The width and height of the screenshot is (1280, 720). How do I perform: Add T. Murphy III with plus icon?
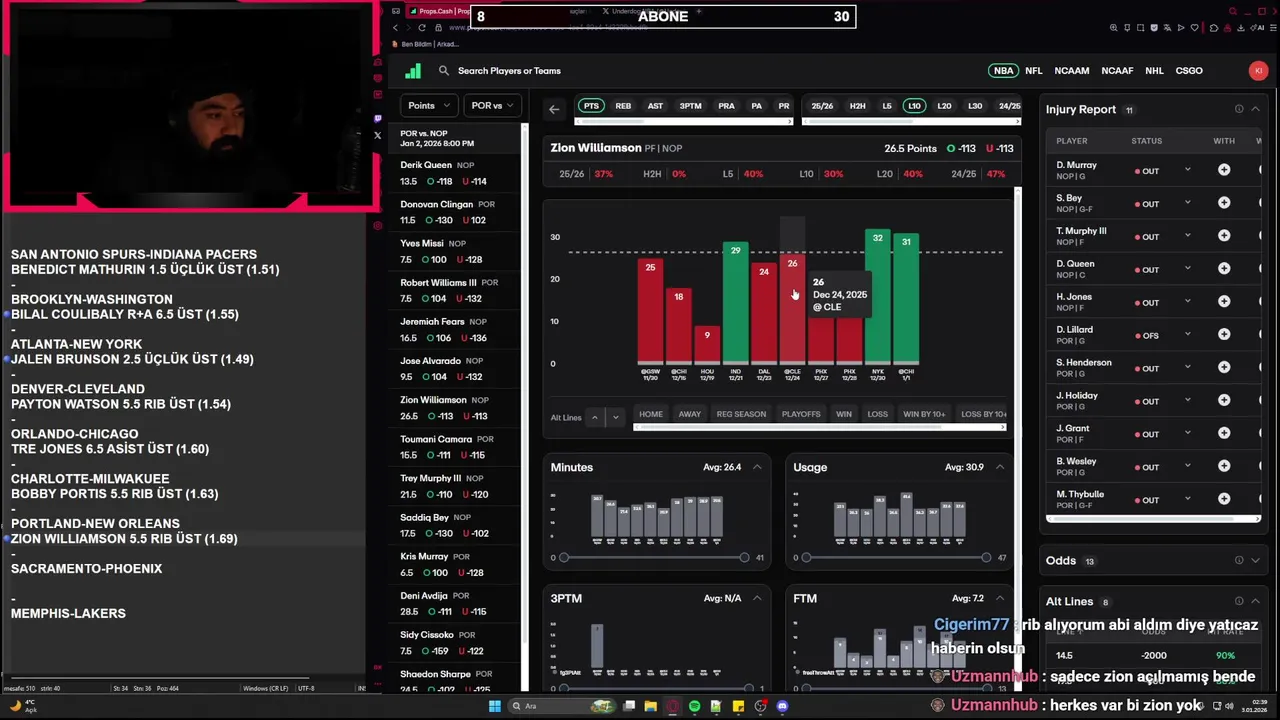[x=1224, y=236]
